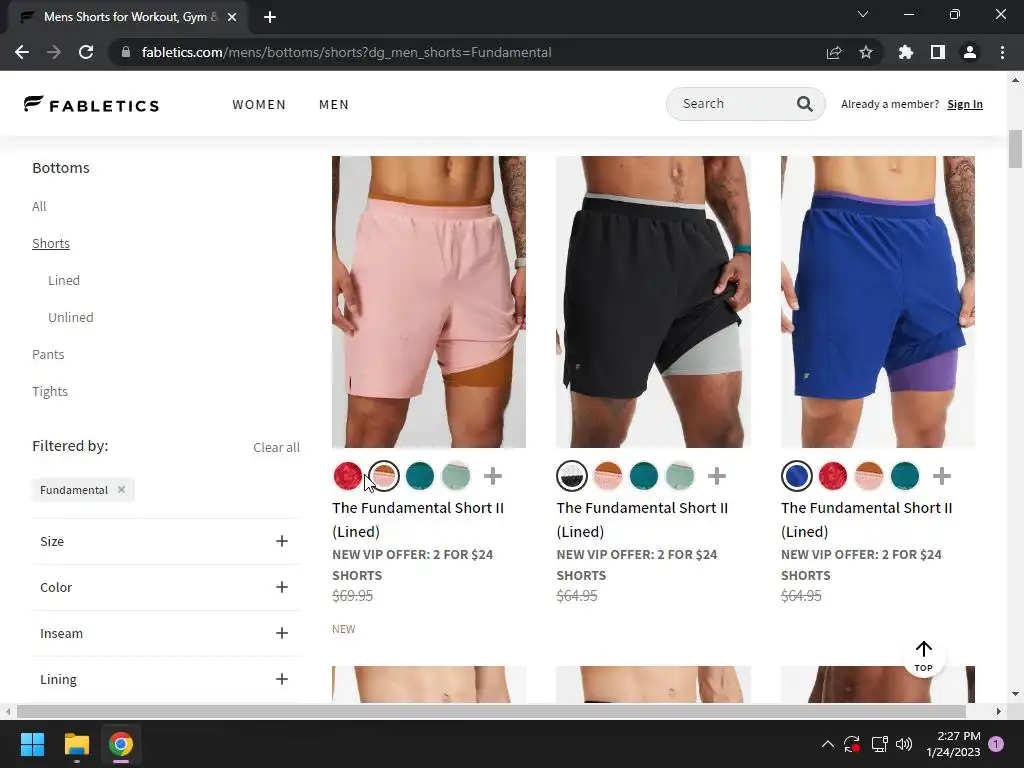
Task: Open the pink Fundamental Short II title link
Action: pyautogui.click(x=418, y=519)
